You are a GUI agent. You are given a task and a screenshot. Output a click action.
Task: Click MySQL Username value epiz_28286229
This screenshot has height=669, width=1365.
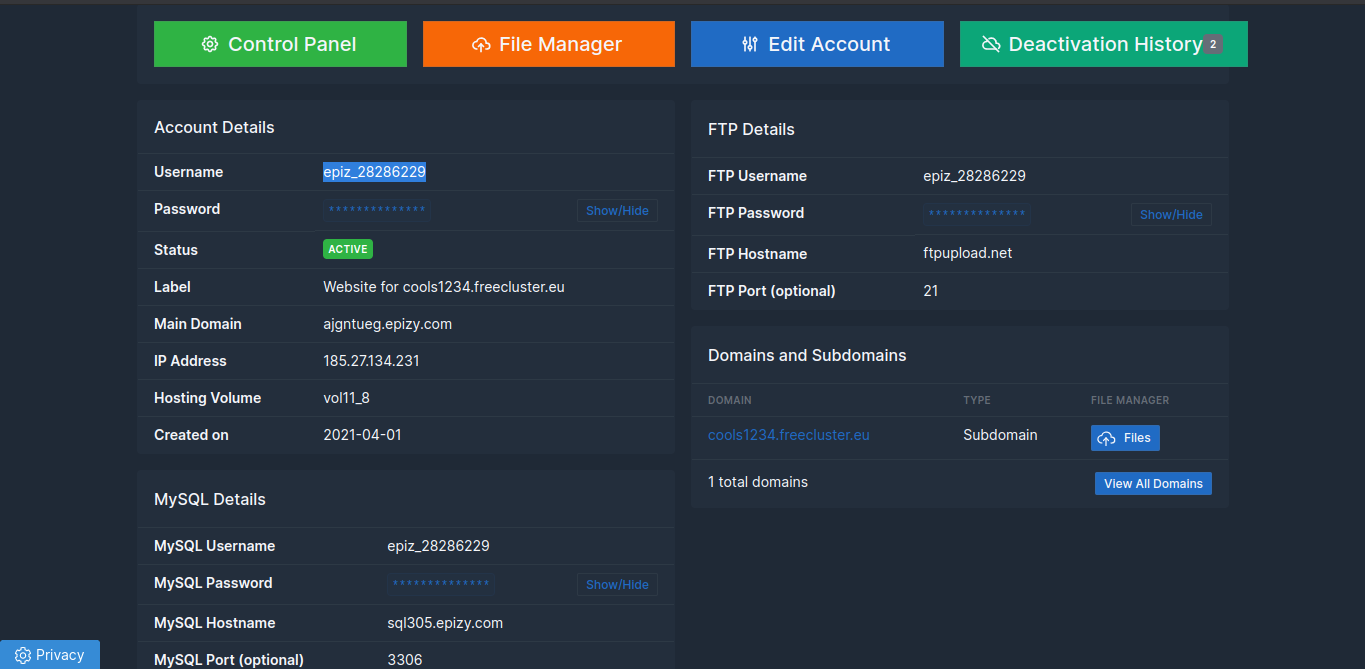click(438, 546)
